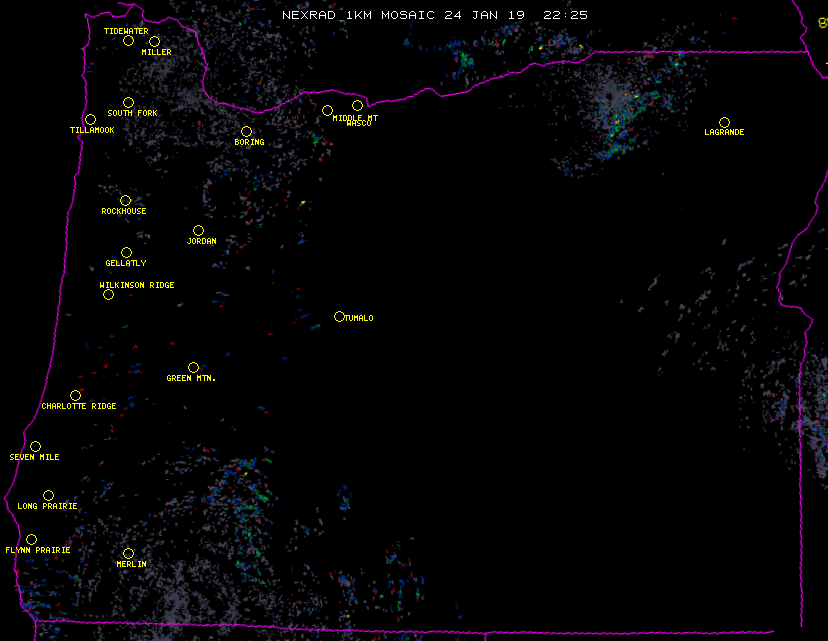
Task: Click the Long Prairie station circle
Action: pyautogui.click(x=48, y=496)
